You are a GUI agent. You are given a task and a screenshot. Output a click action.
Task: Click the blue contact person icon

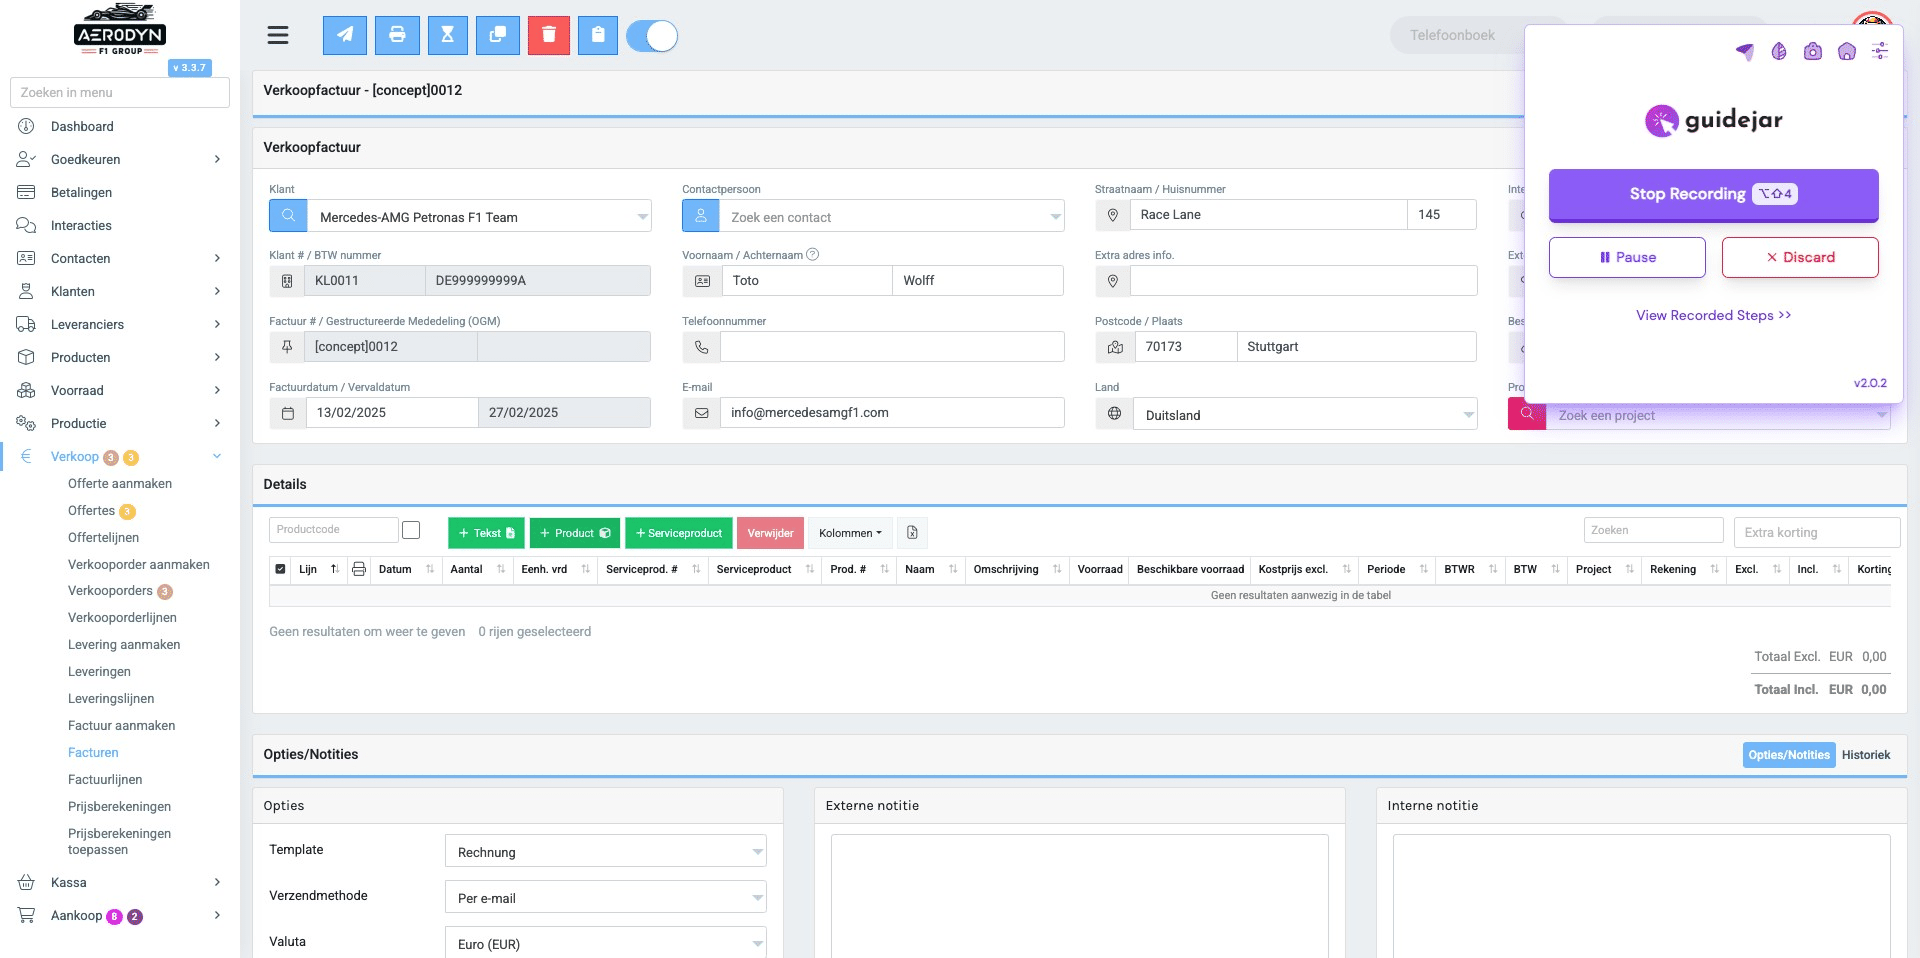[x=701, y=216]
